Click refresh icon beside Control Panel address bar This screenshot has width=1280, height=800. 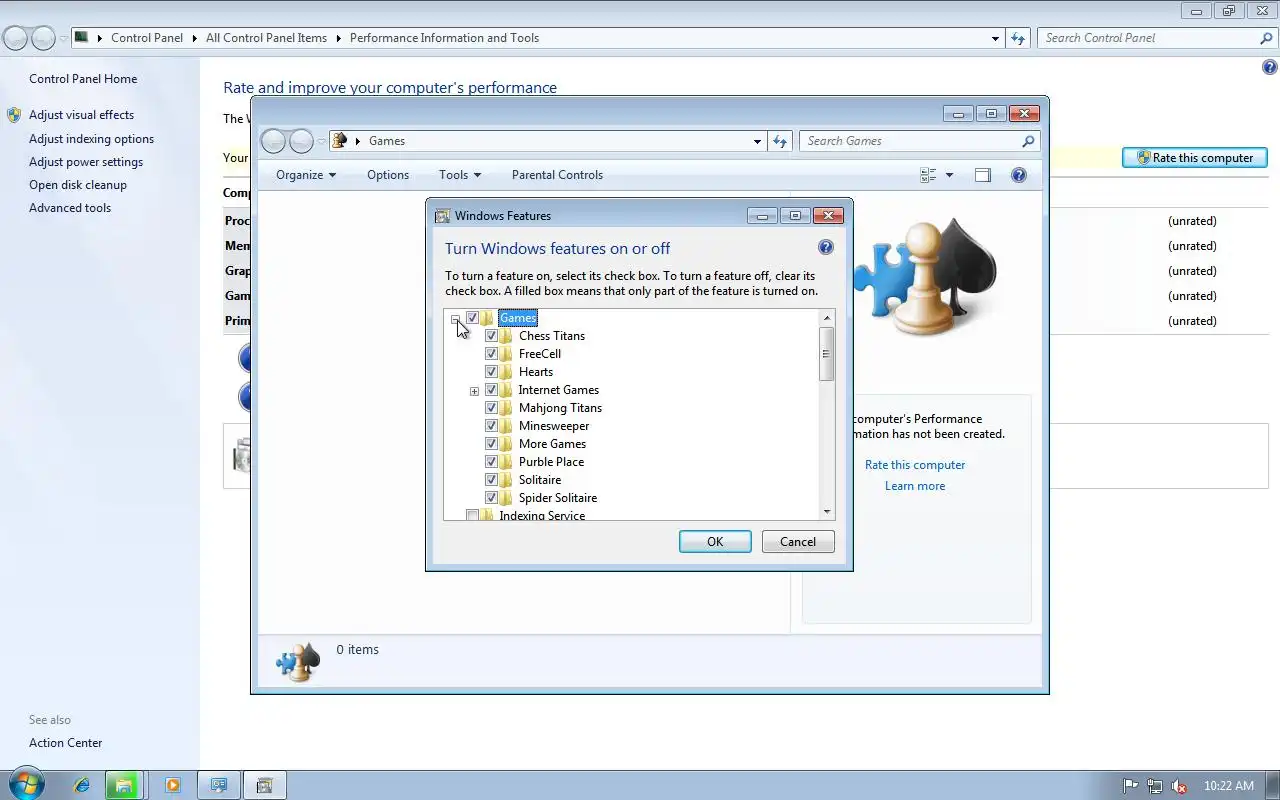pos(1018,38)
